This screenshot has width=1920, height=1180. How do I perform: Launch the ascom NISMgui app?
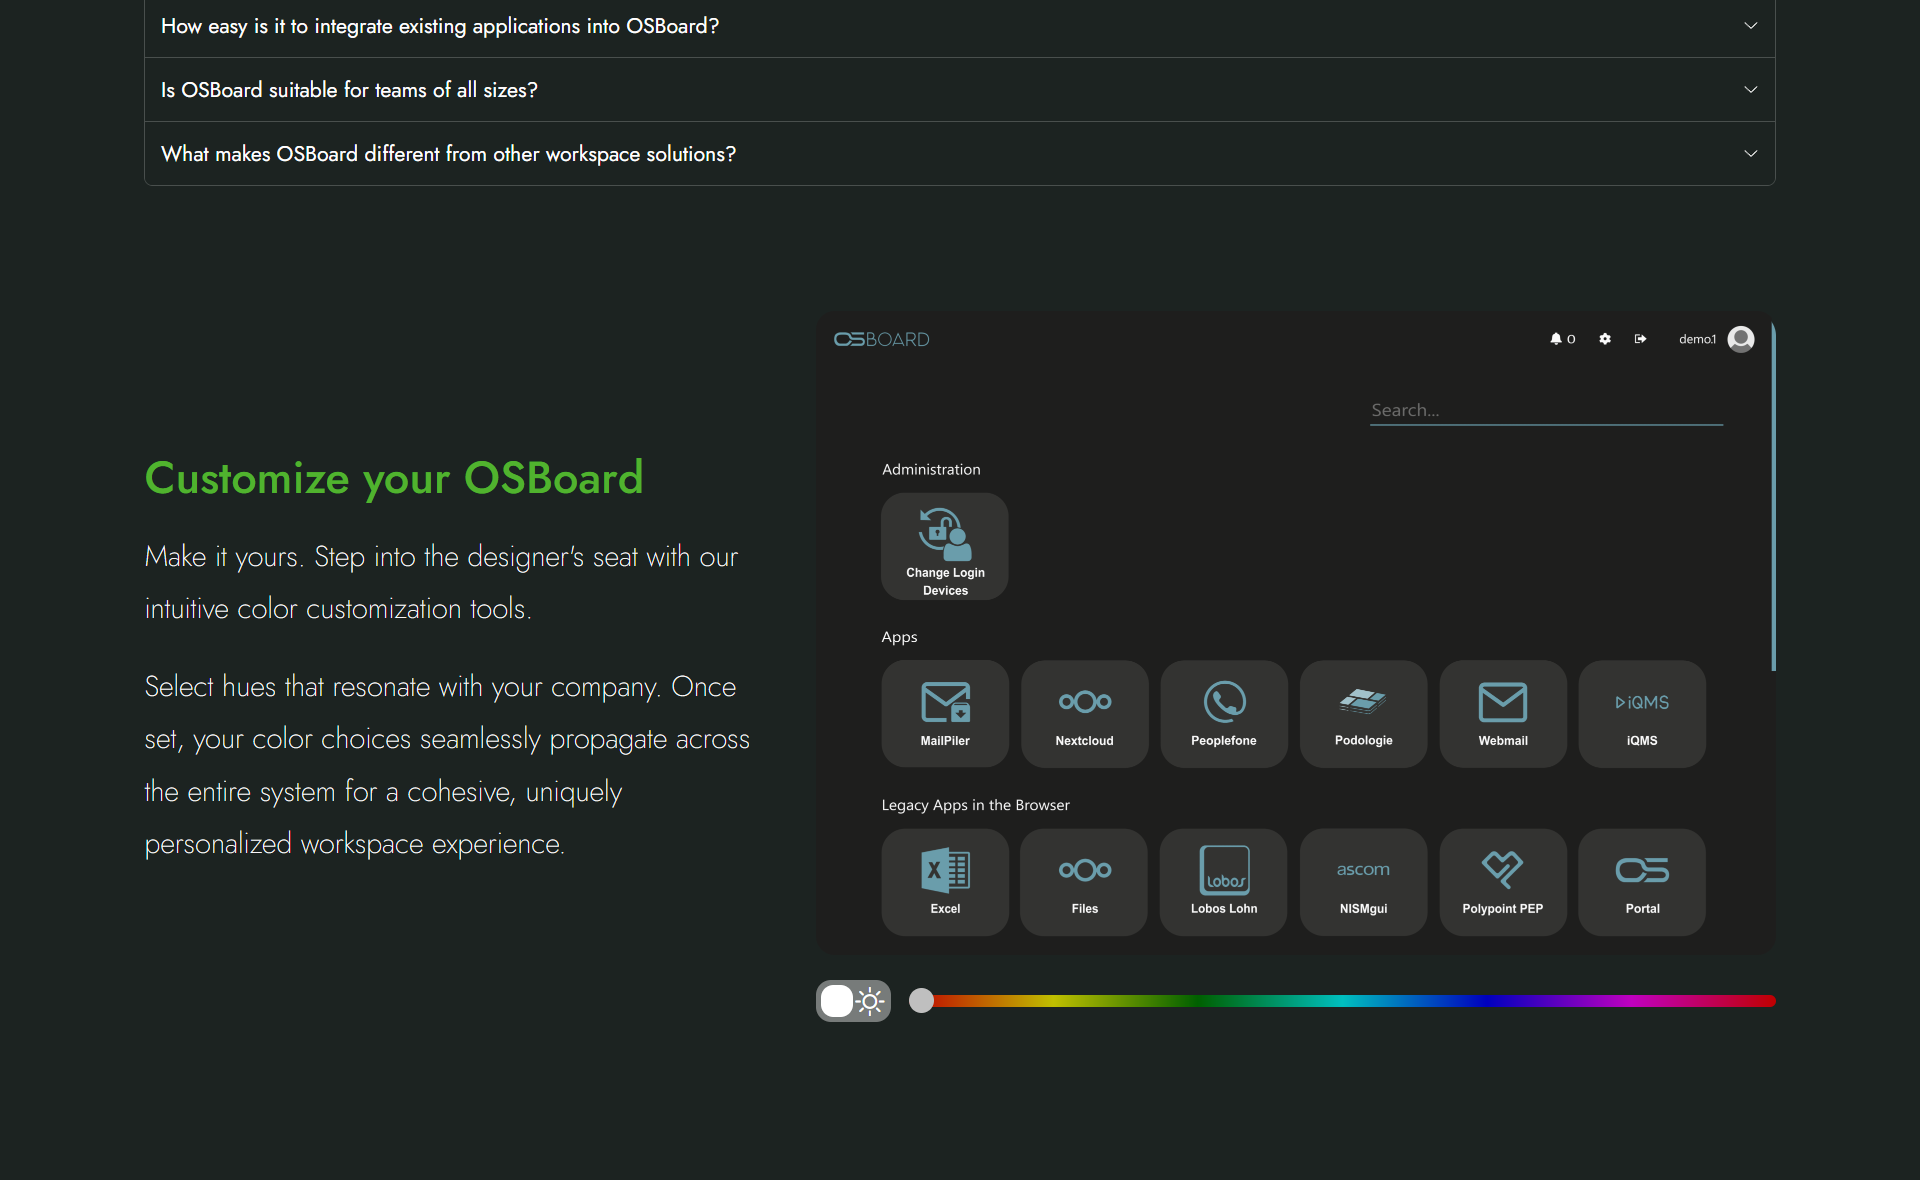[1362, 880]
